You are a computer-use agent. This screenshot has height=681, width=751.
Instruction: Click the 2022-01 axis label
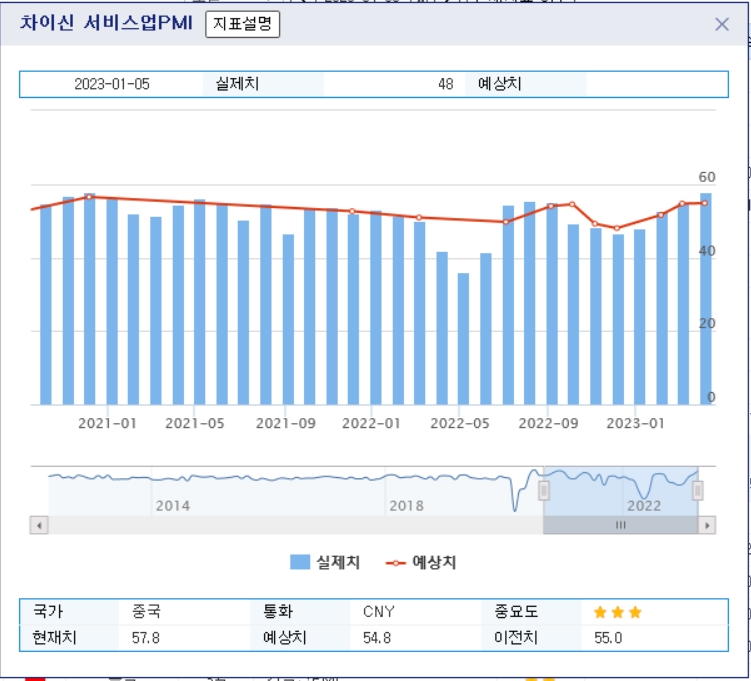[x=371, y=423]
